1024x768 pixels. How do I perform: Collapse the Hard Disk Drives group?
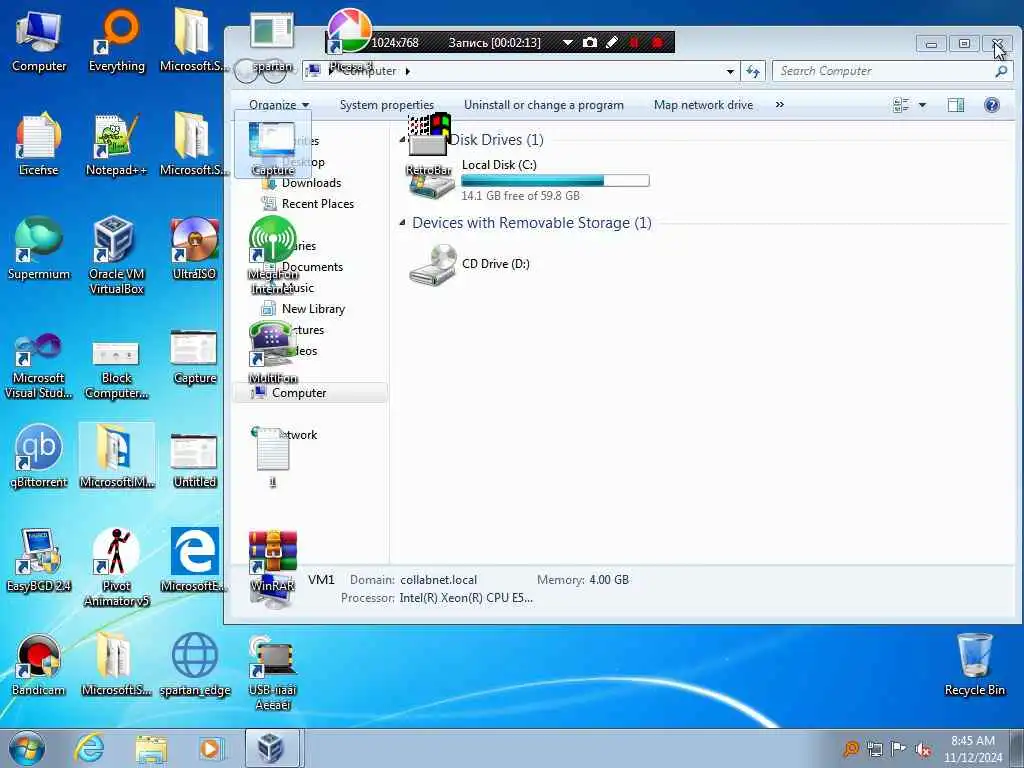[402, 139]
